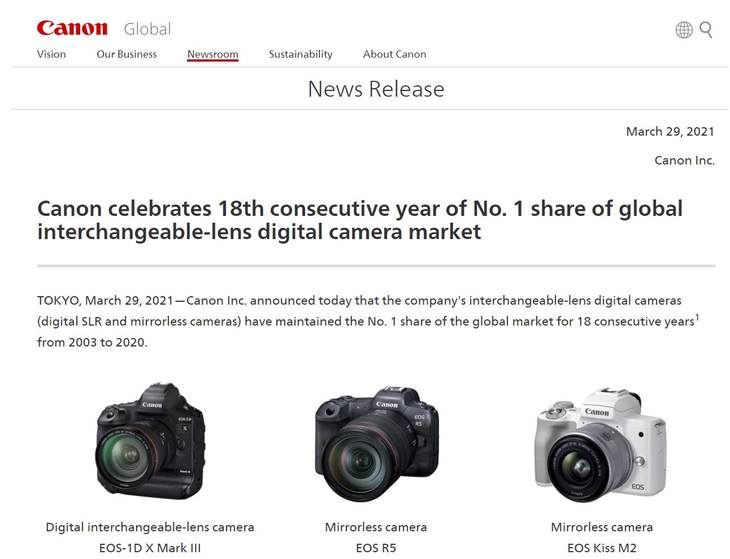Click the EOS R5 camera image
The height and width of the screenshot is (559, 730).
(376, 443)
